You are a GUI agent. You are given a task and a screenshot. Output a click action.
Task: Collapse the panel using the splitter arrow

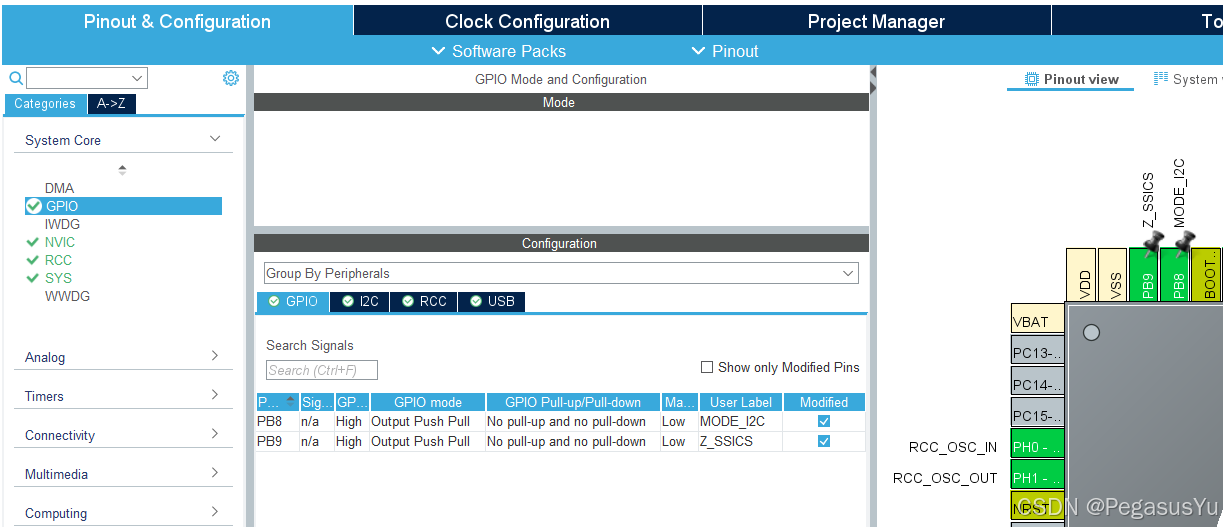tap(873, 81)
